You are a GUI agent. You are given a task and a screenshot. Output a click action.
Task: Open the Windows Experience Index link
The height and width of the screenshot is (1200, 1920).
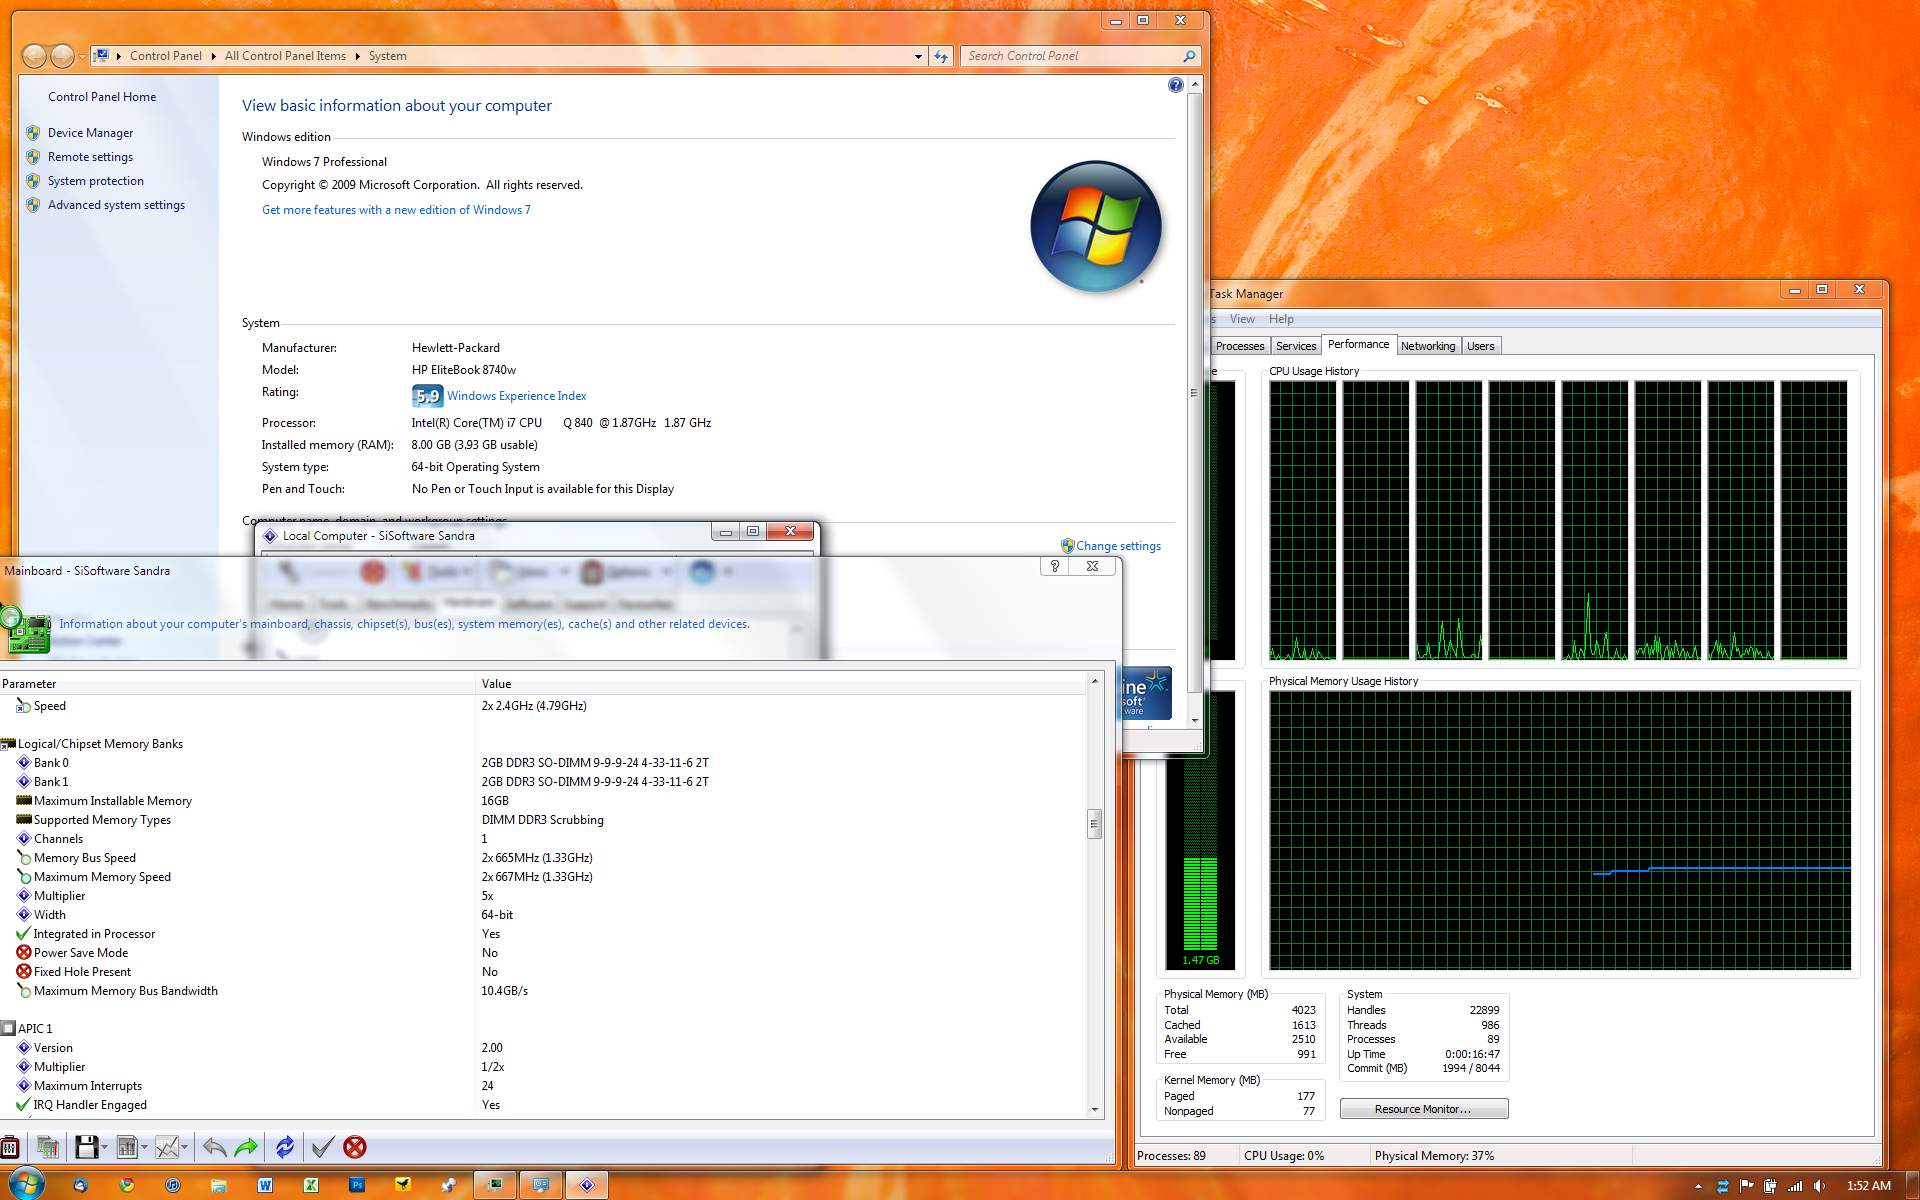pyautogui.click(x=516, y=396)
